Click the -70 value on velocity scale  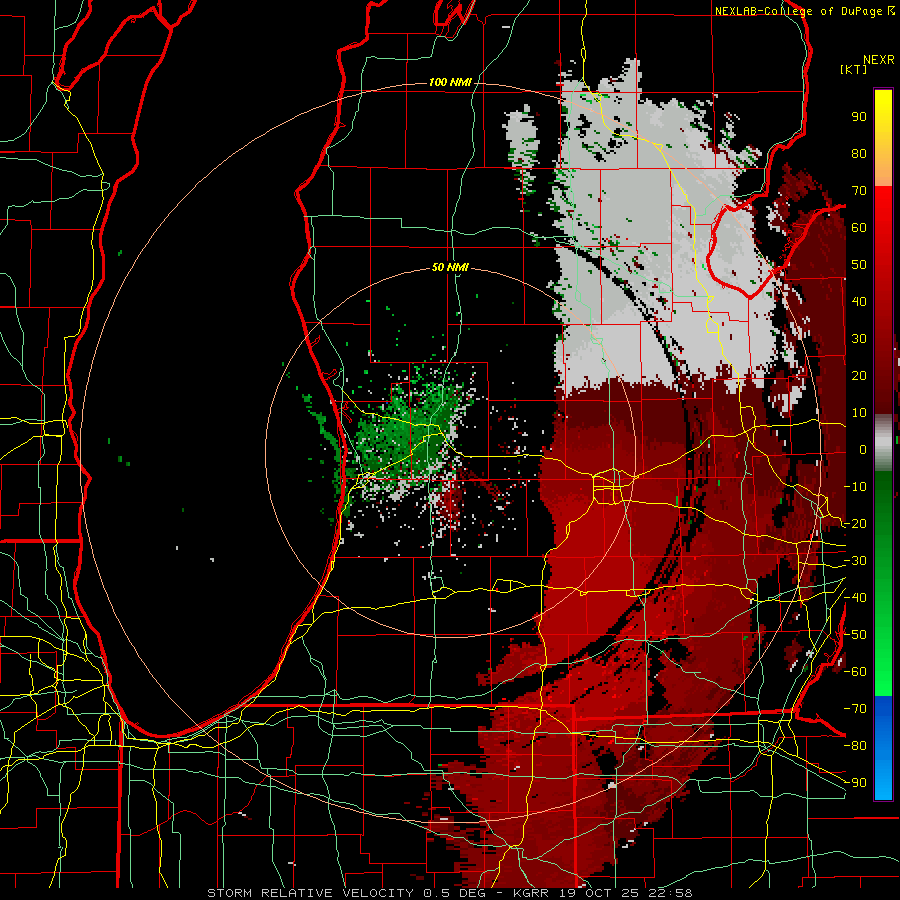click(855, 709)
